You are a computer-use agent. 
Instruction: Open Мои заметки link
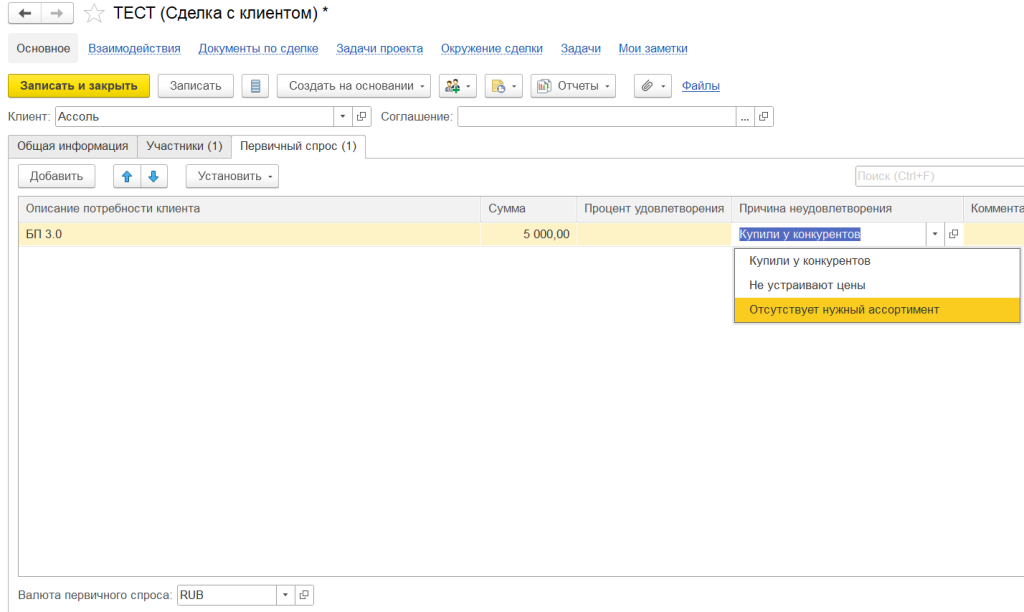(653, 48)
